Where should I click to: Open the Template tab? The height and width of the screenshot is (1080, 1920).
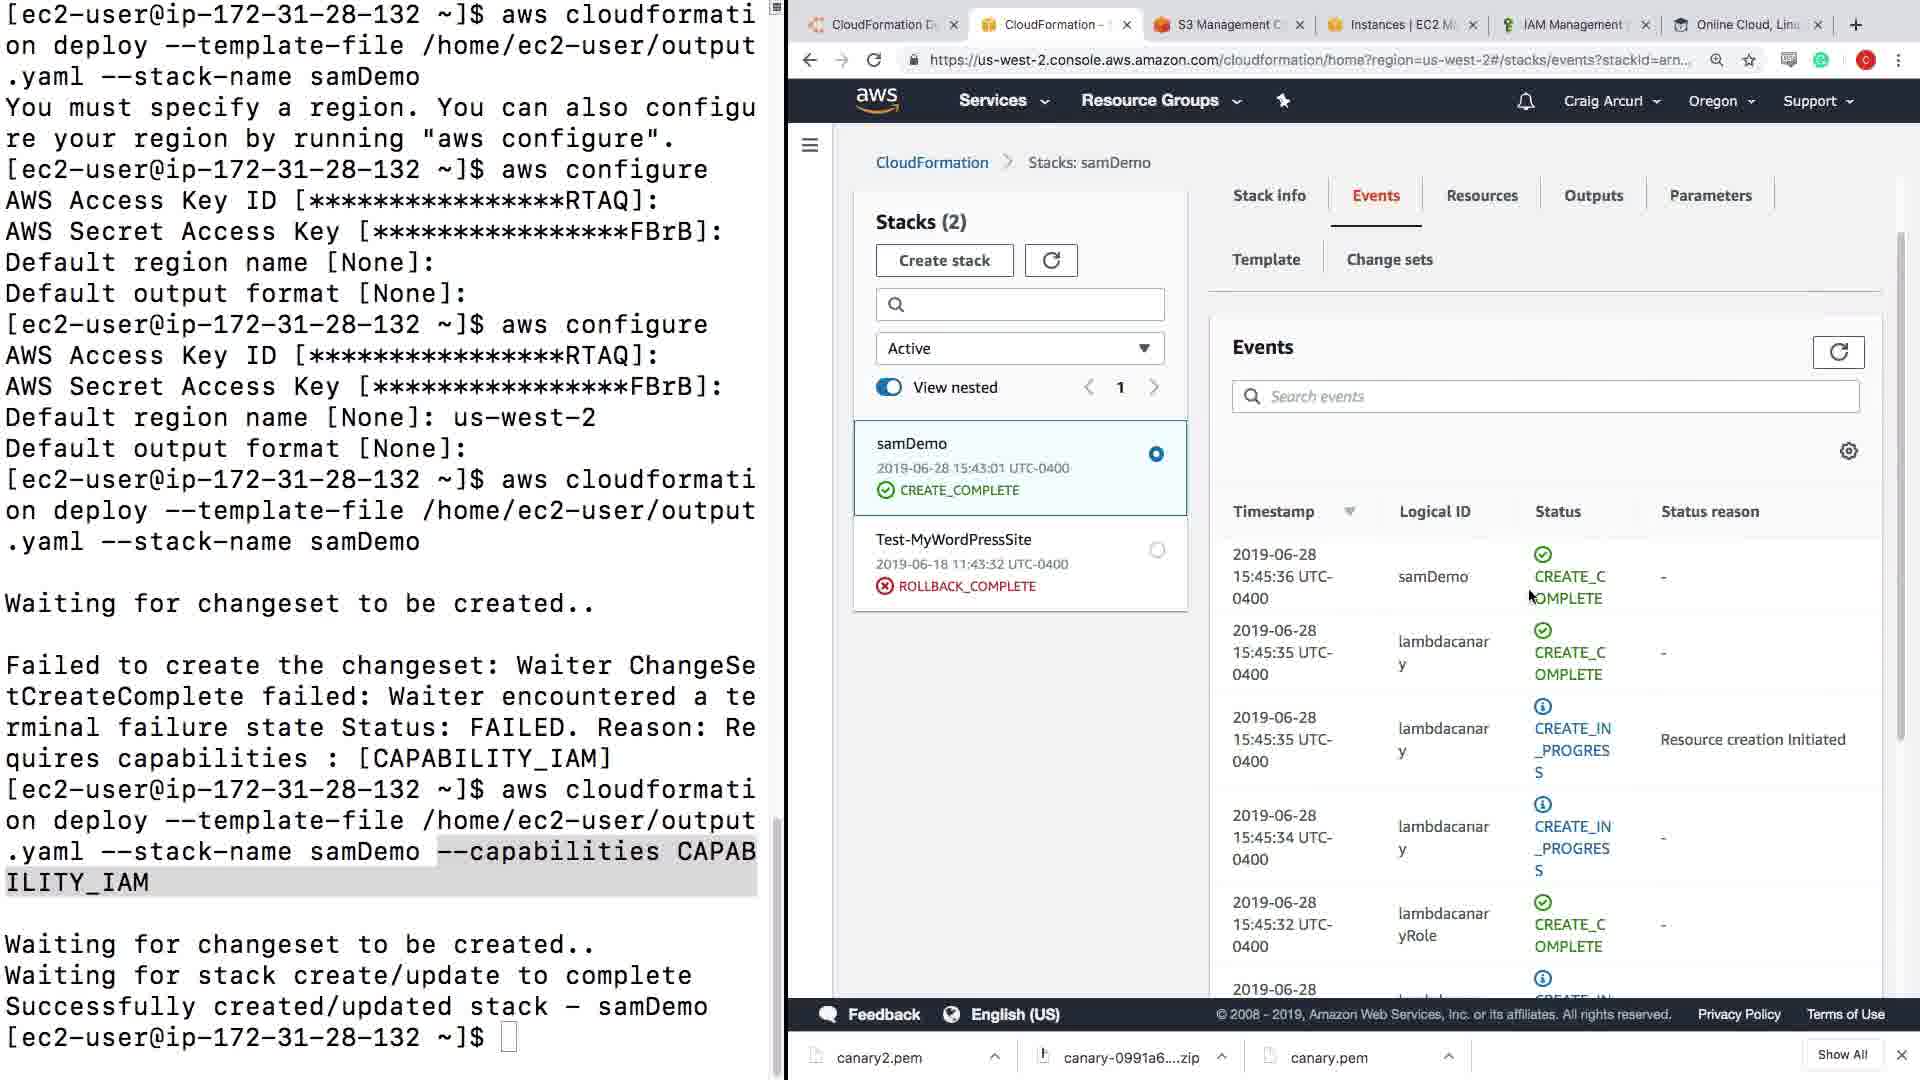[x=1266, y=260]
